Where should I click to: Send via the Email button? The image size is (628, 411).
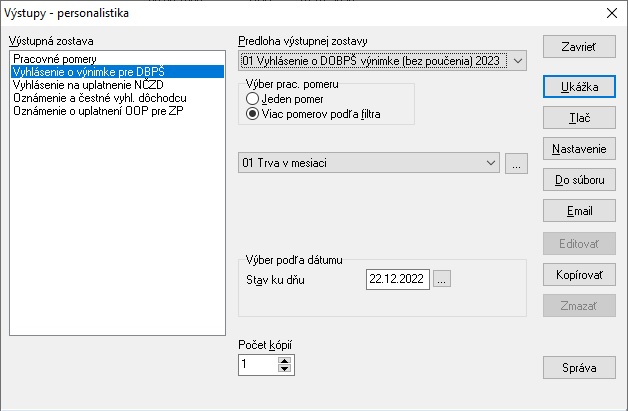point(579,211)
